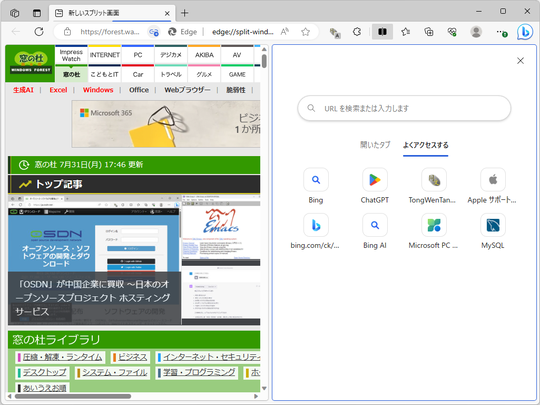Open the Collections icon

click(x=429, y=32)
